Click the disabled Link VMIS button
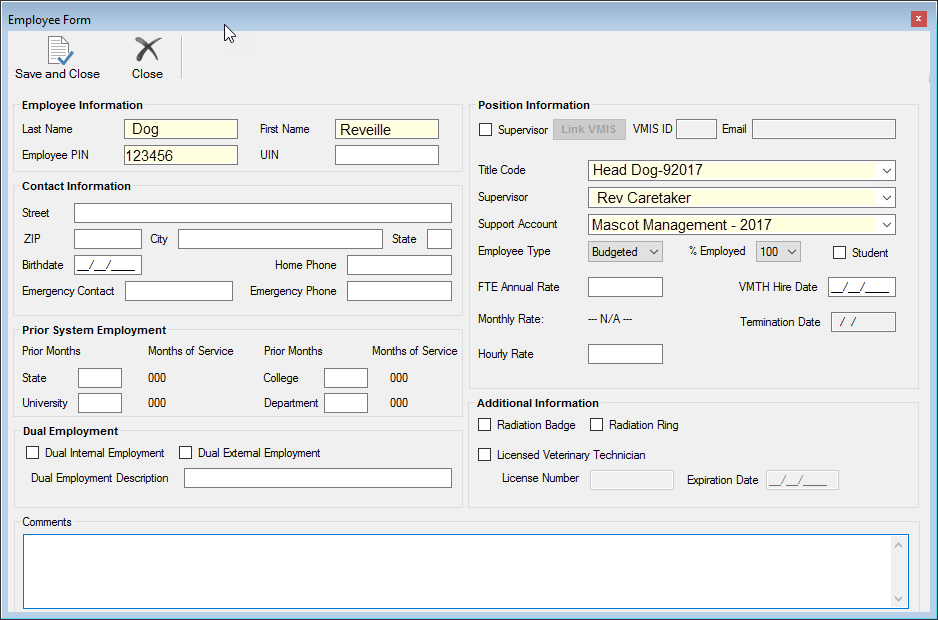Image resolution: width=938 pixels, height=620 pixels. click(589, 129)
